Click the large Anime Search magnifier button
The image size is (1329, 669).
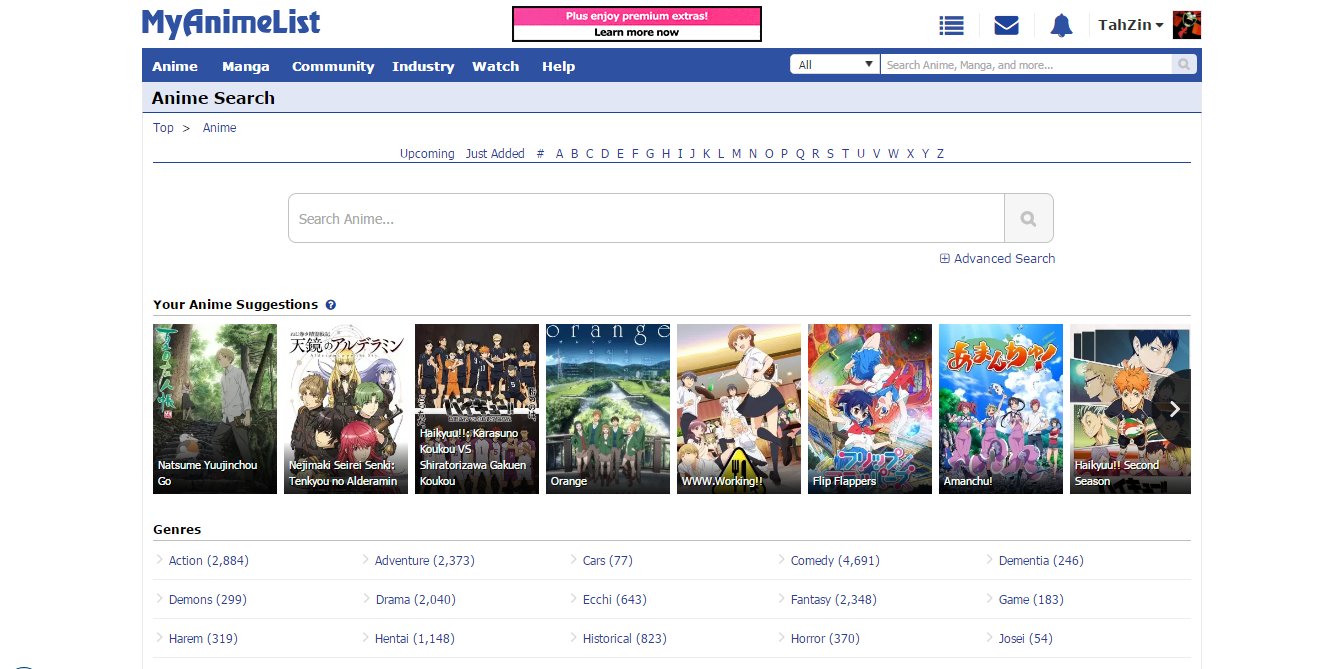click(x=1028, y=219)
